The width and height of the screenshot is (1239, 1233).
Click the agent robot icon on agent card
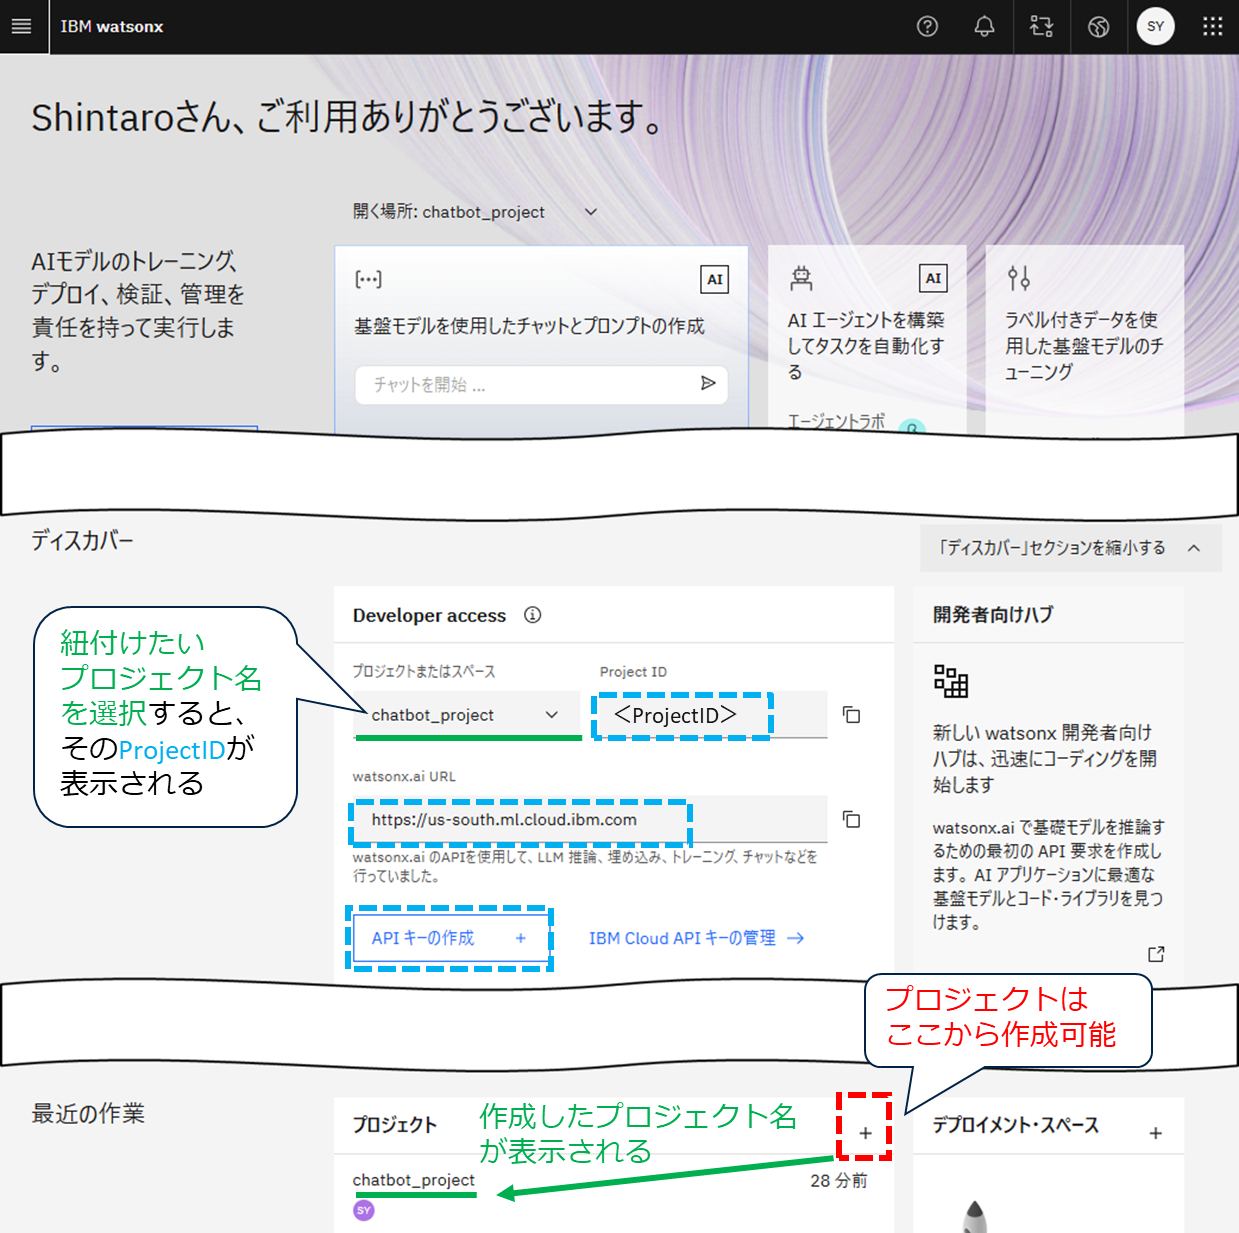pos(801,278)
